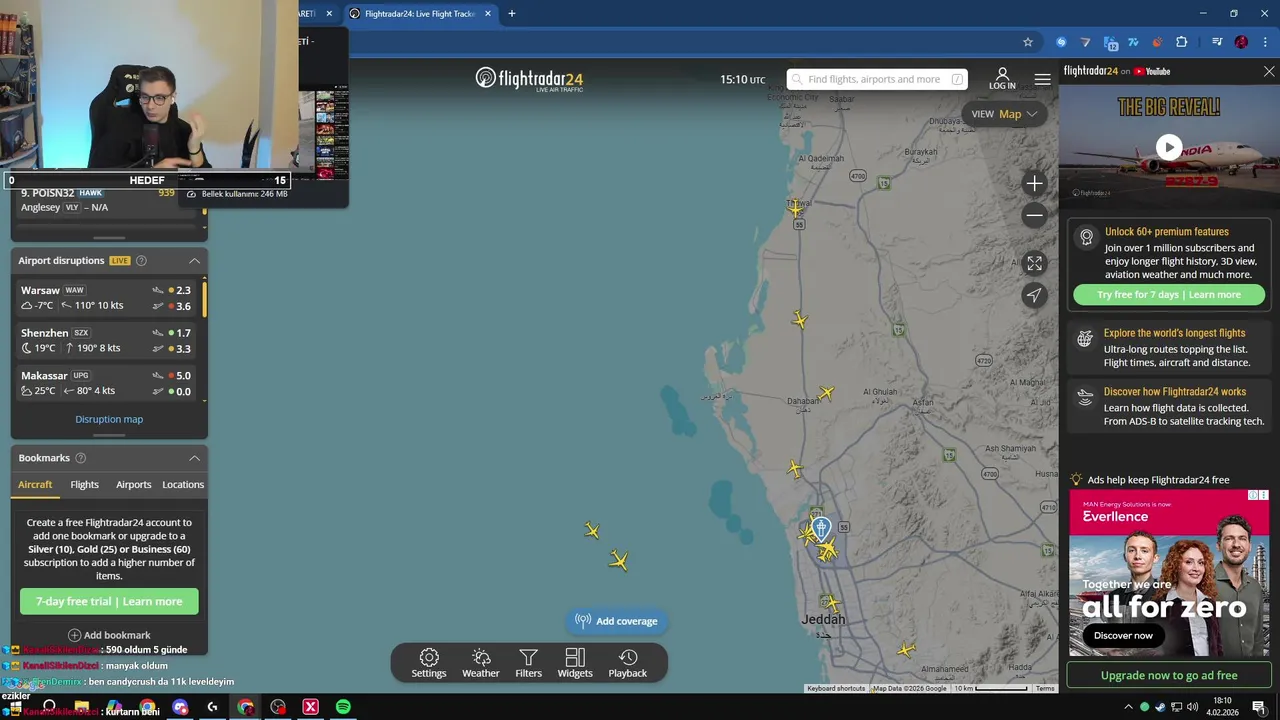The width and height of the screenshot is (1280, 720).
Task: Select the Aircraft bookmarks tab
Action: pyautogui.click(x=35, y=485)
